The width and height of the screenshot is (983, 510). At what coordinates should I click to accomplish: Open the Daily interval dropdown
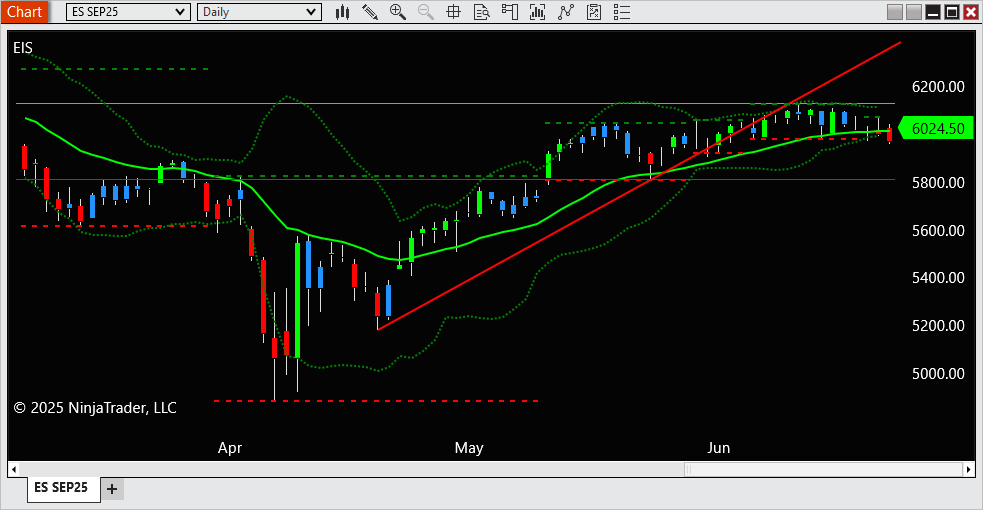click(259, 12)
